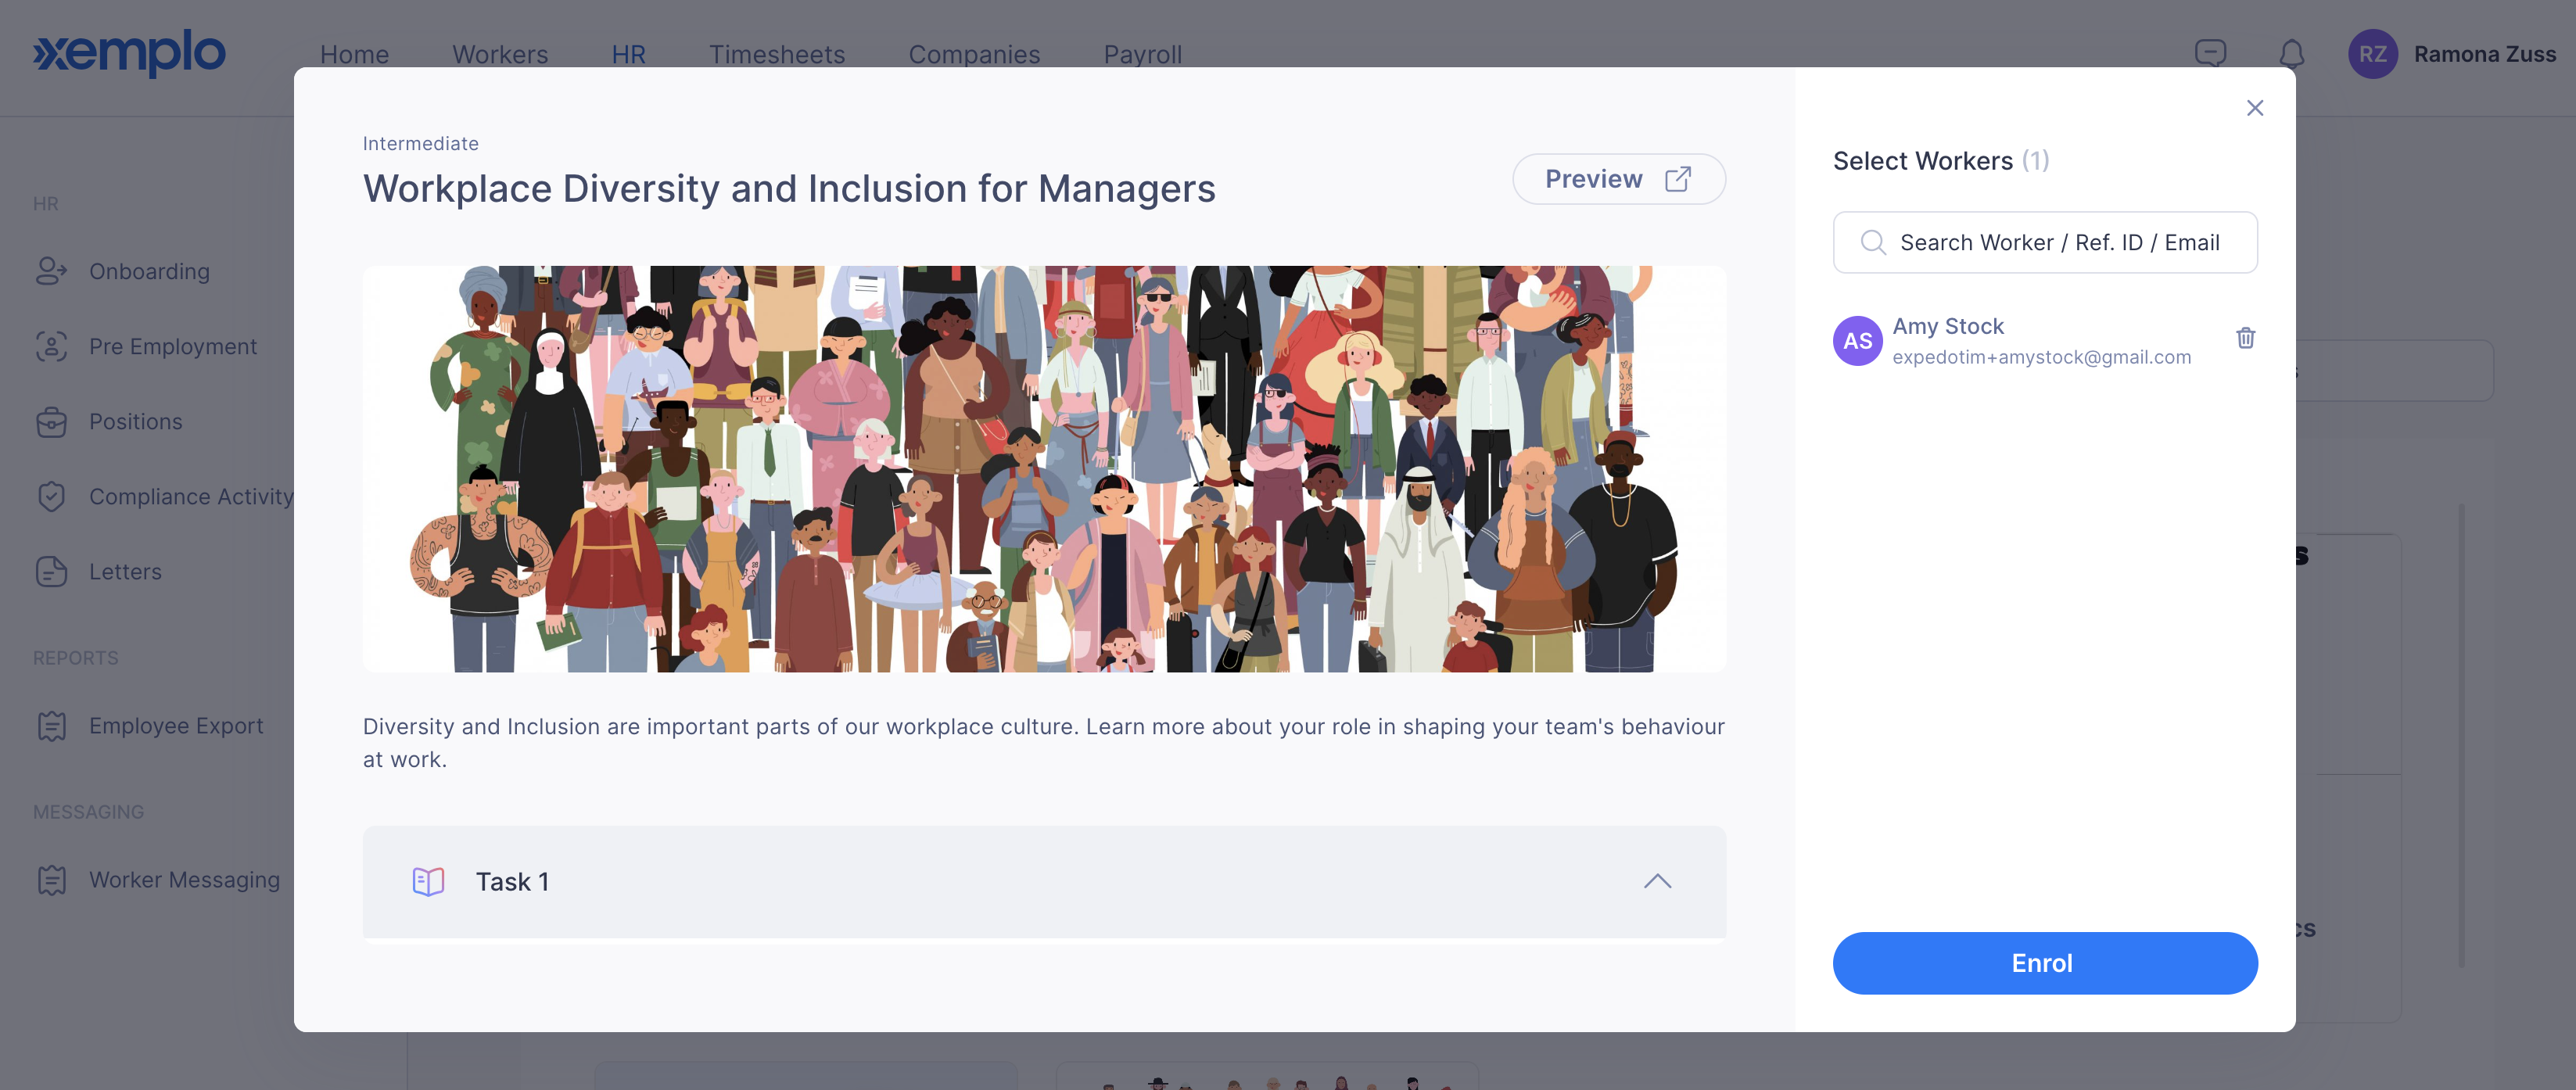This screenshot has height=1090, width=2576.
Task: Open the notifications bell
Action: pos(2291,53)
